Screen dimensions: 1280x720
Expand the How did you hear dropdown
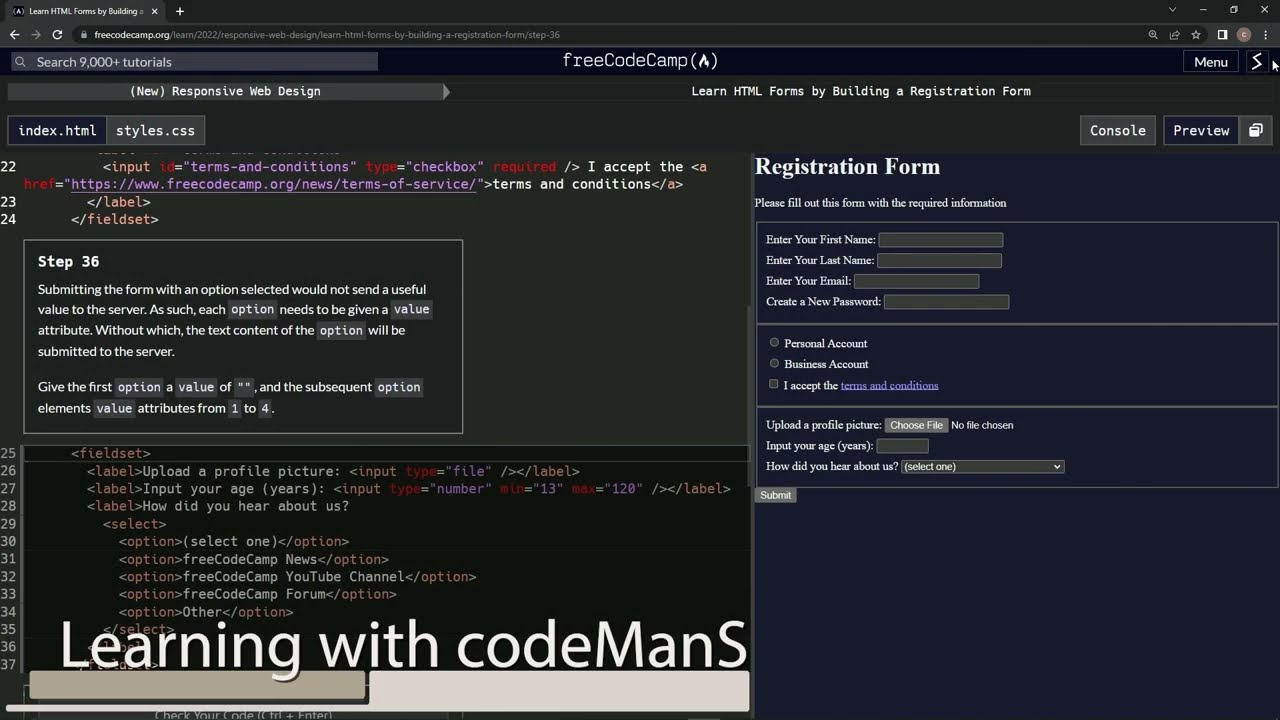[x=982, y=467]
